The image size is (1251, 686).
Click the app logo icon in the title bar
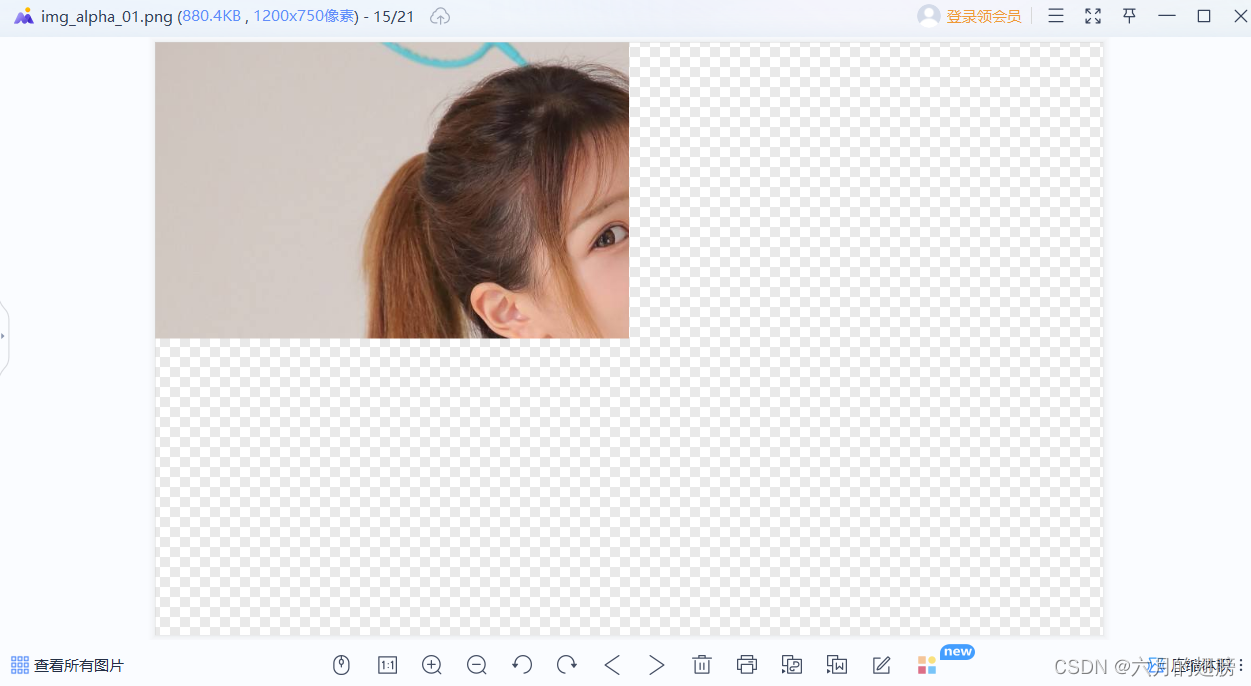24,16
